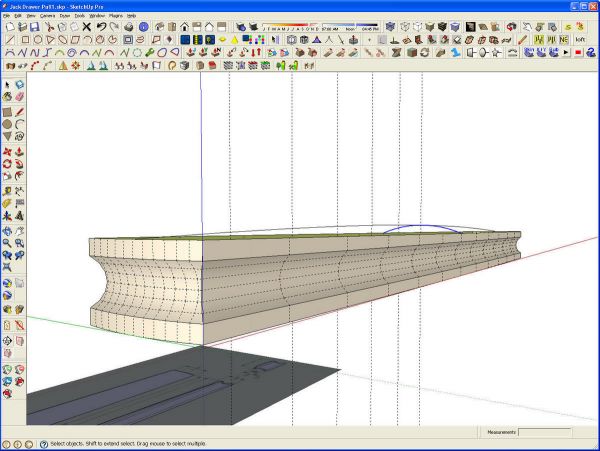Select the Push/Pull tool
The width and height of the screenshot is (600, 451).
[x=20, y=152]
